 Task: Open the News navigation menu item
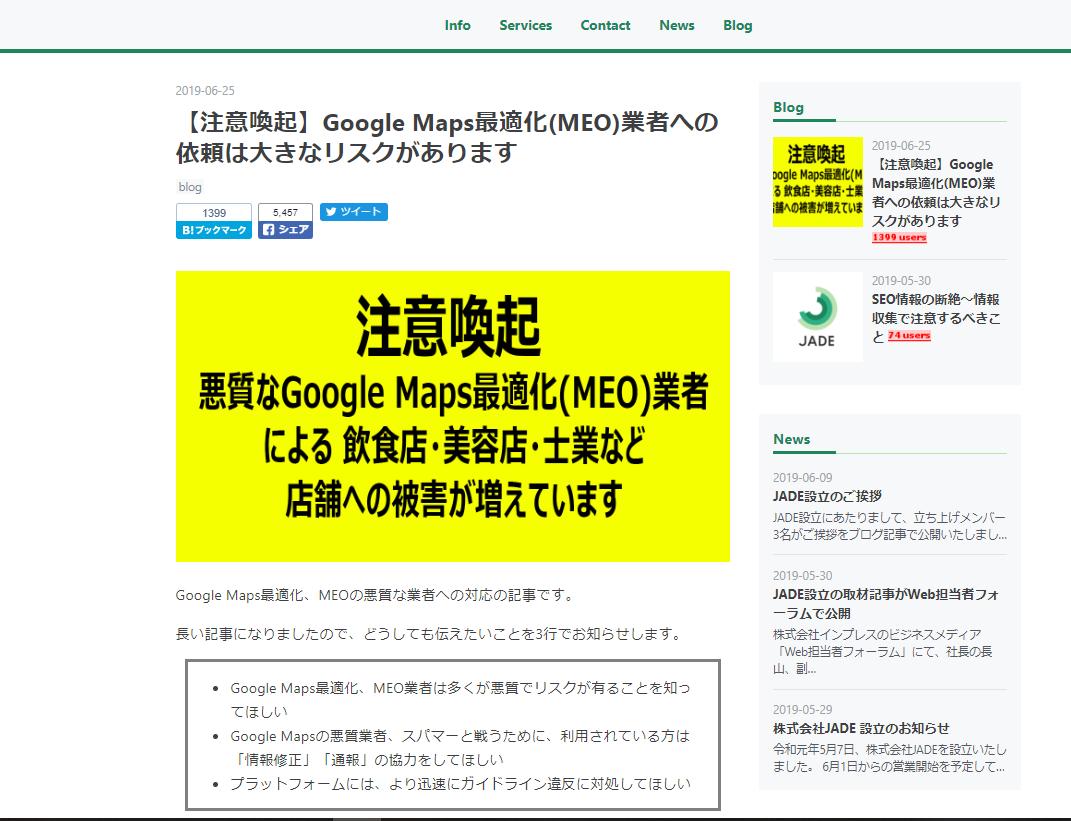pyautogui.click(x=676, y=25)
